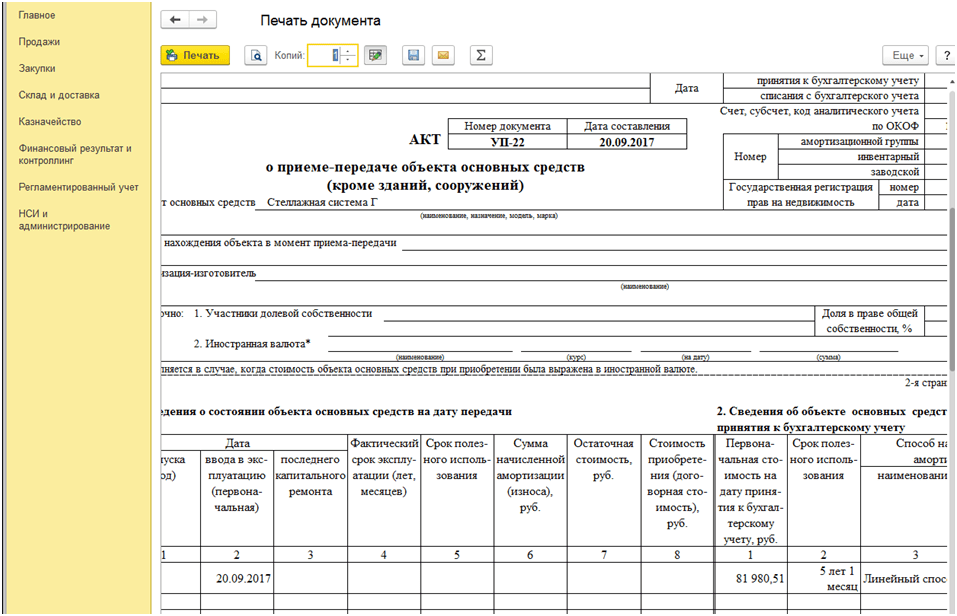957x616 pixels.
Task: Open the Продажи section
Action: point(39,42)
